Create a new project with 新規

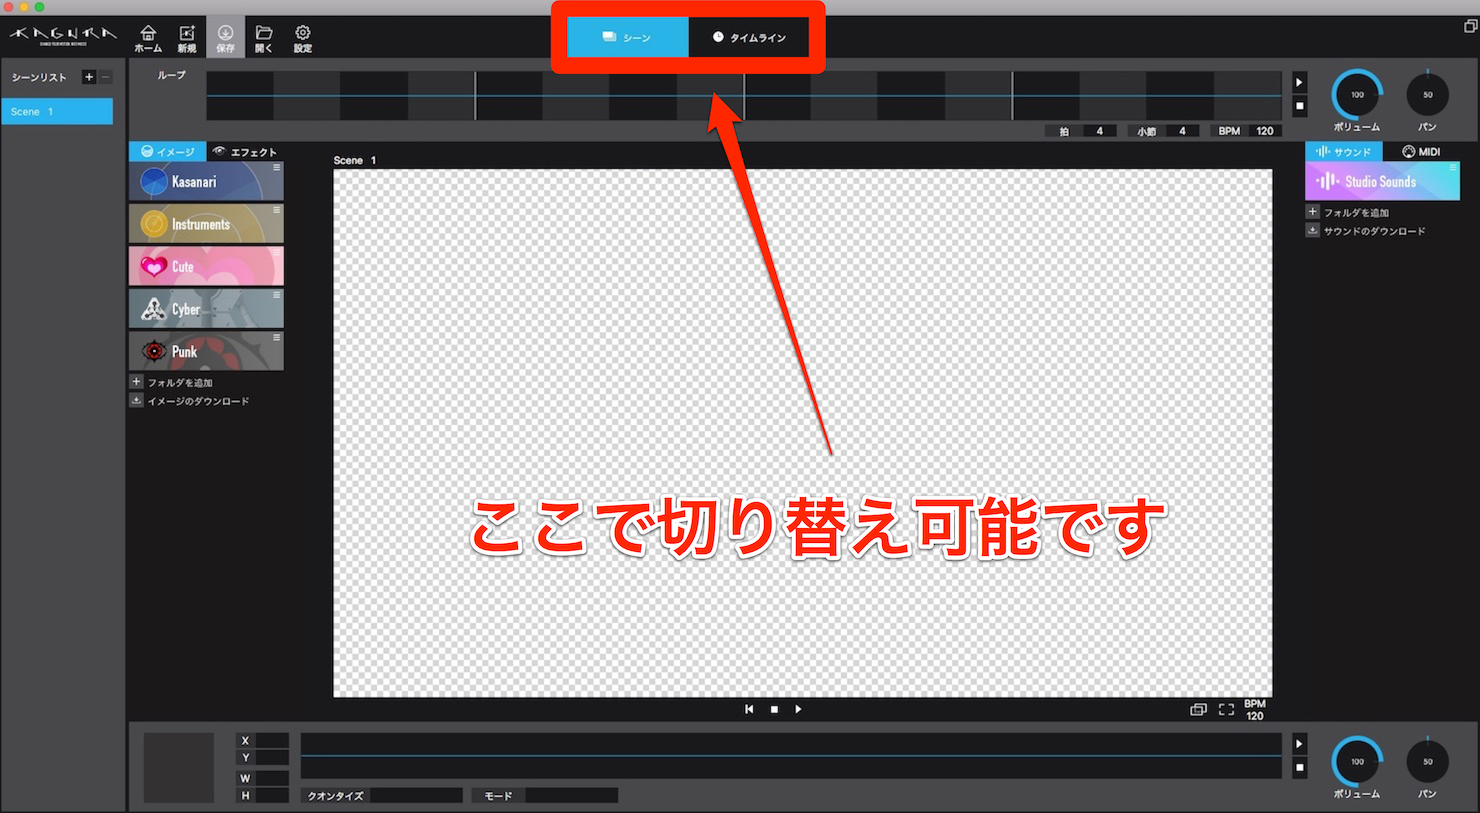click(x=187, y=38)
